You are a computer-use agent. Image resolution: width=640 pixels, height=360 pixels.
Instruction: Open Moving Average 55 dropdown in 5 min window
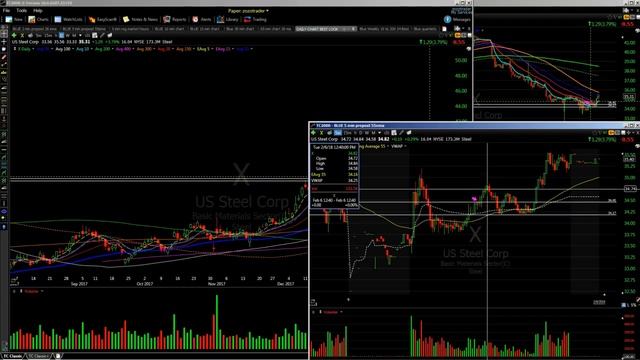click(373, 146)
